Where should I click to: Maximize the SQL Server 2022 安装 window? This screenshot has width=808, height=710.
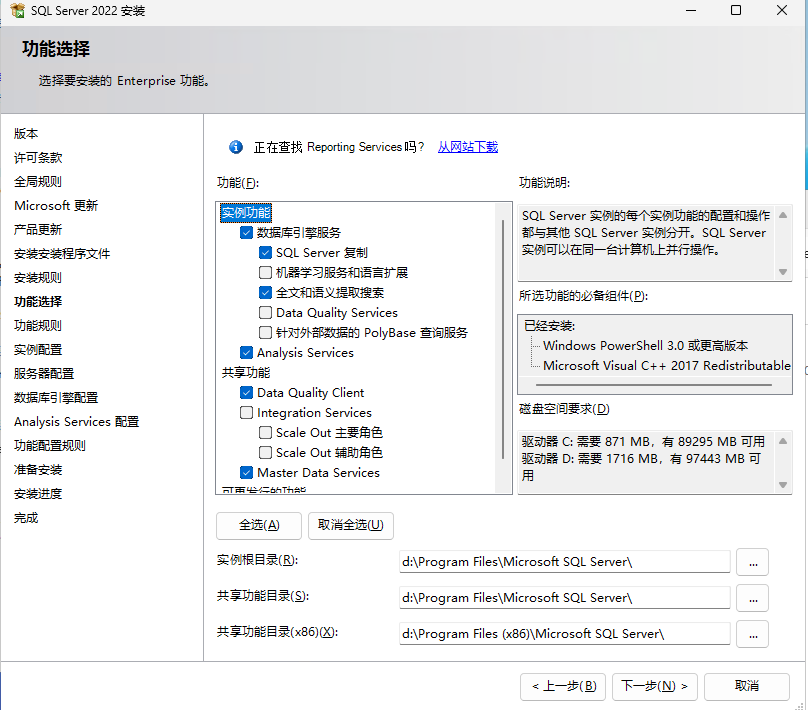point(736,10)
